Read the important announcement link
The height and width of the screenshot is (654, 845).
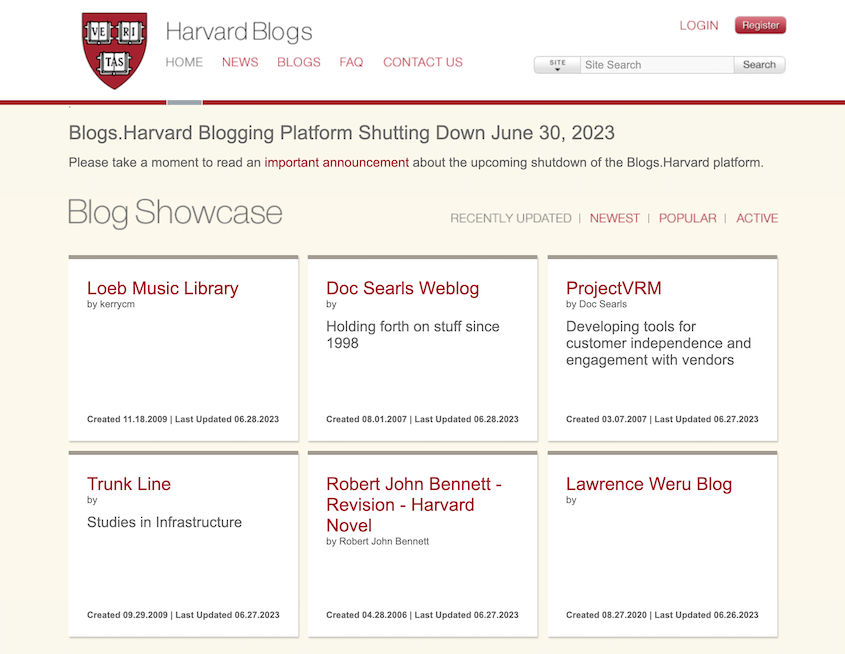click(x=336, y=162)
